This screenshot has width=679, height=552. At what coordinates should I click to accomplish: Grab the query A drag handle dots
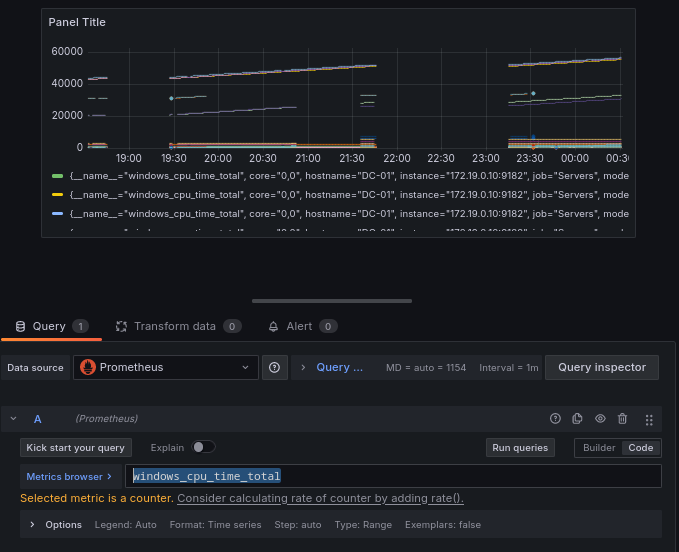tap(649, 420)
